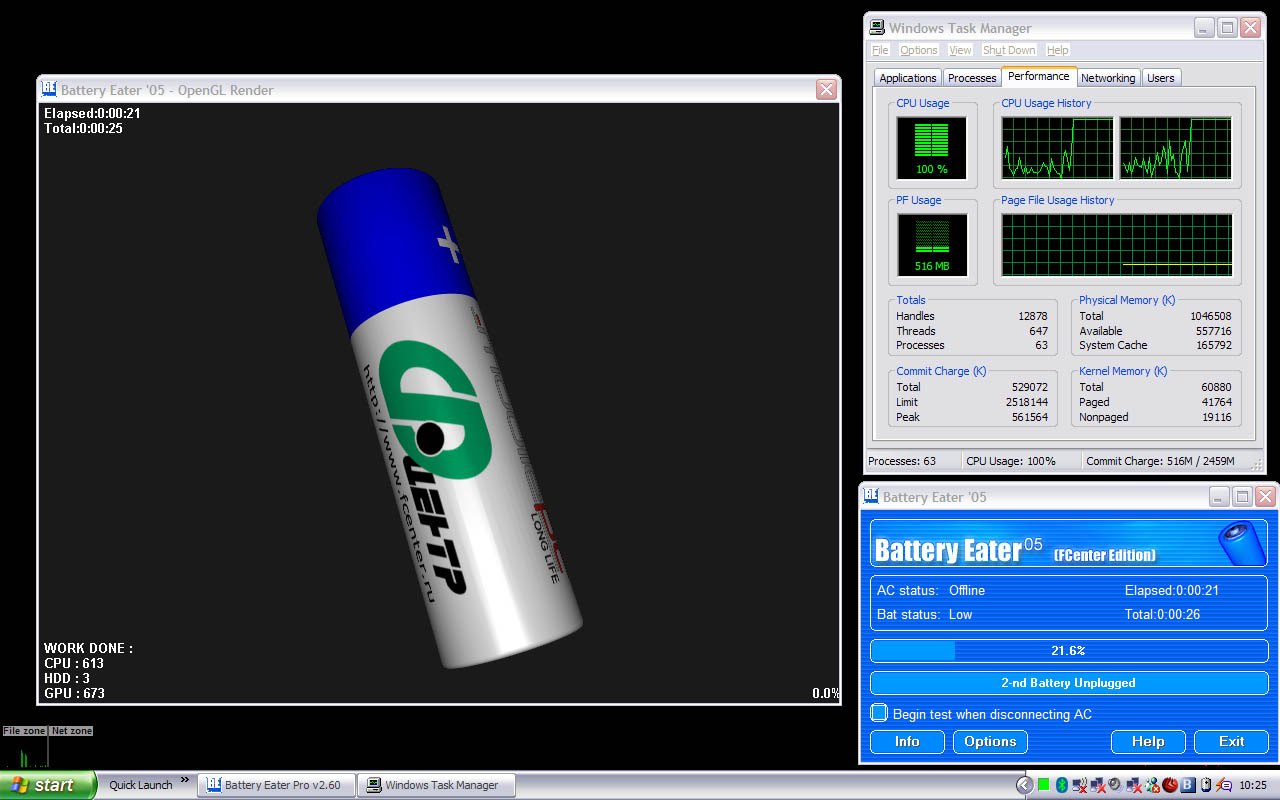Open the Help menu in Task Manager
This screenshot has width=1280, height=800.
click(x=1057, y=50)
